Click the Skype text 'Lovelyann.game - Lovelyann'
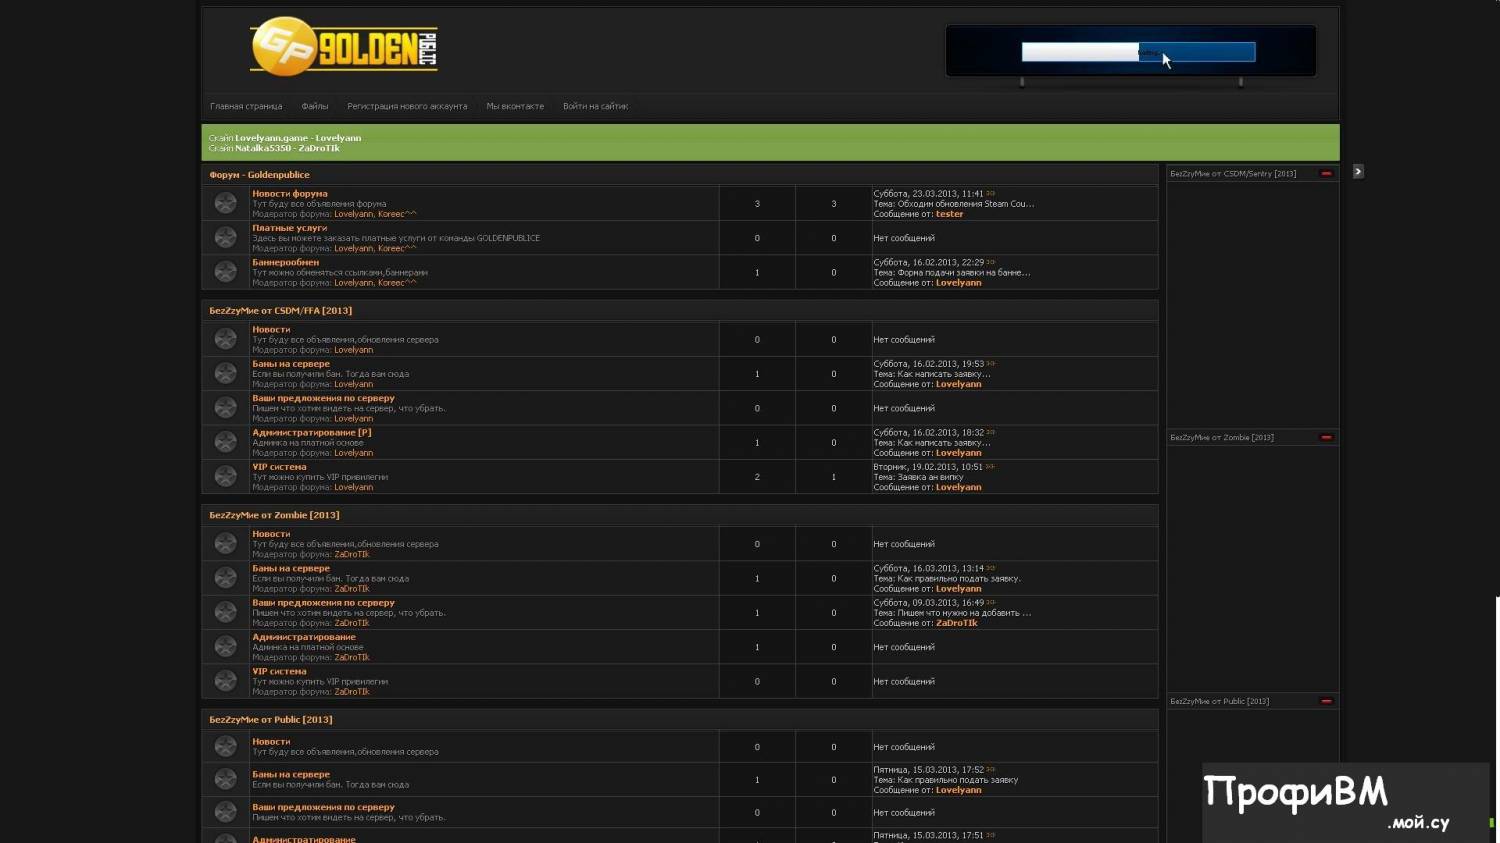 tap(298, 138)
